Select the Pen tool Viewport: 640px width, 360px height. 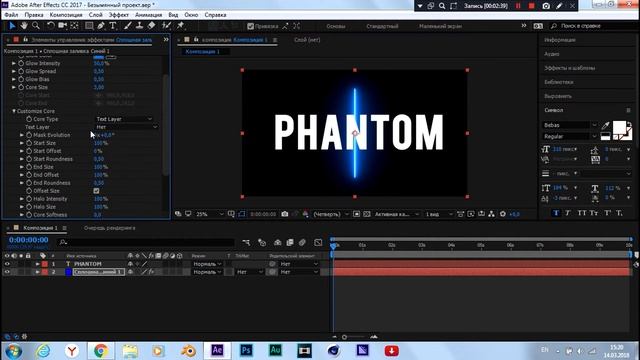click(x=100, y=26)
